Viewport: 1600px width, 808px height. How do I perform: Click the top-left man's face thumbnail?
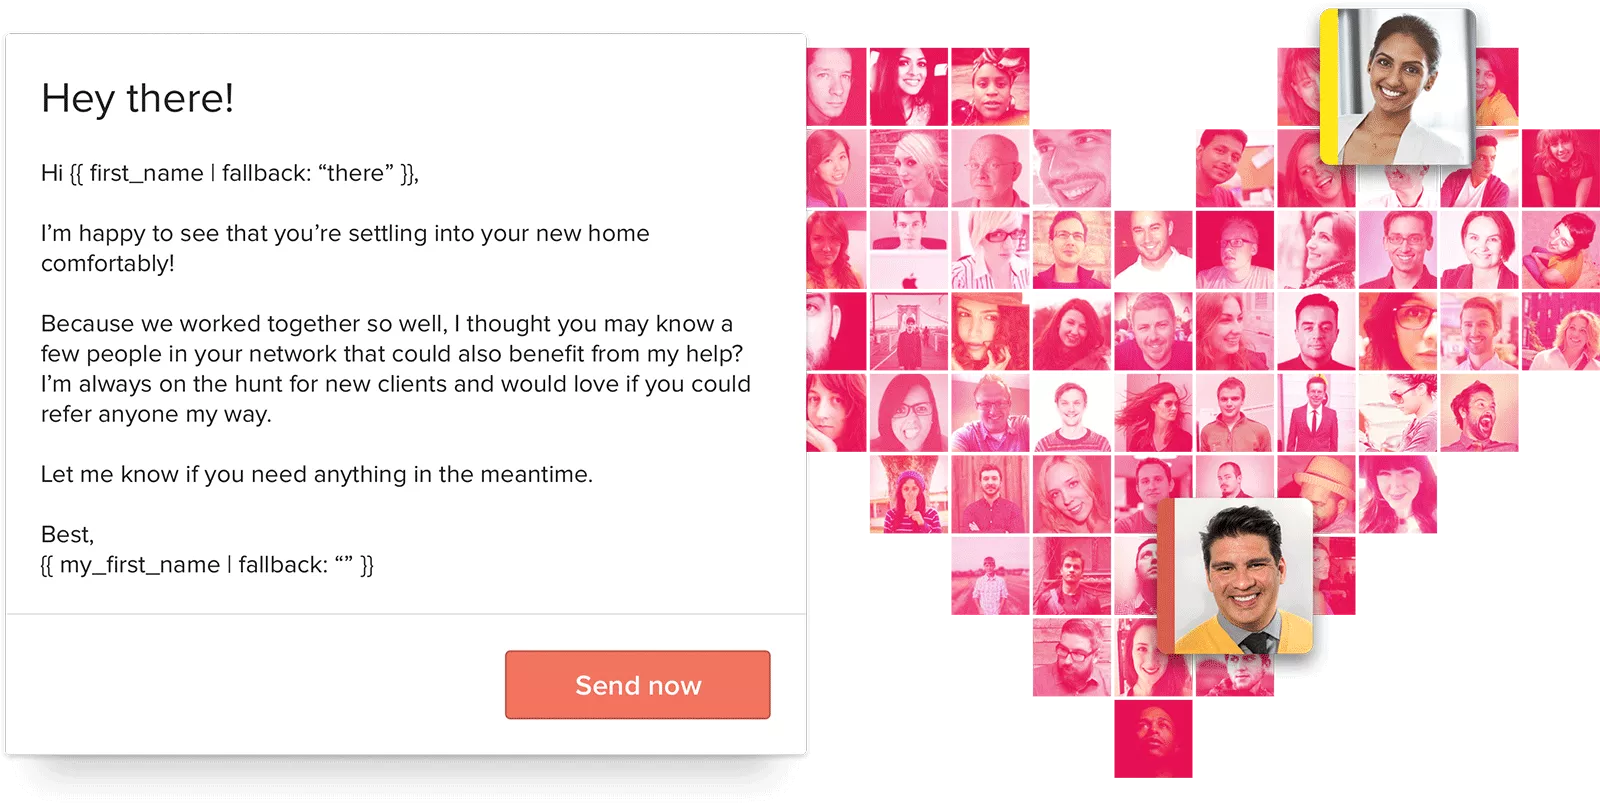836,87
